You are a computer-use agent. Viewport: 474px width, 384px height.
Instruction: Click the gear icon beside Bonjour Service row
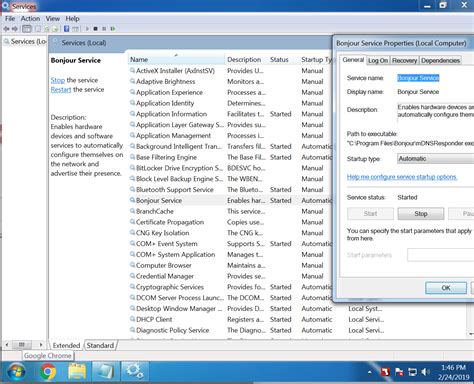(x=132, y=200)
